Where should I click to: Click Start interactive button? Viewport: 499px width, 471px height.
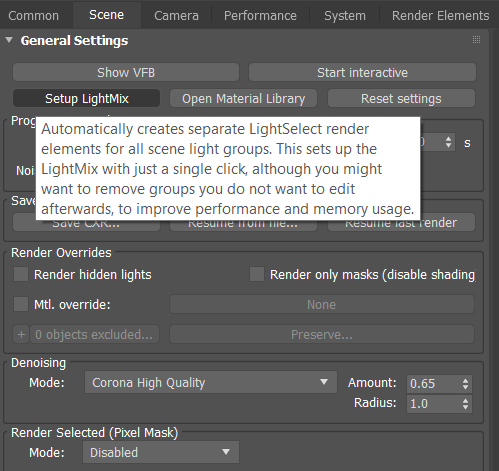362,72
